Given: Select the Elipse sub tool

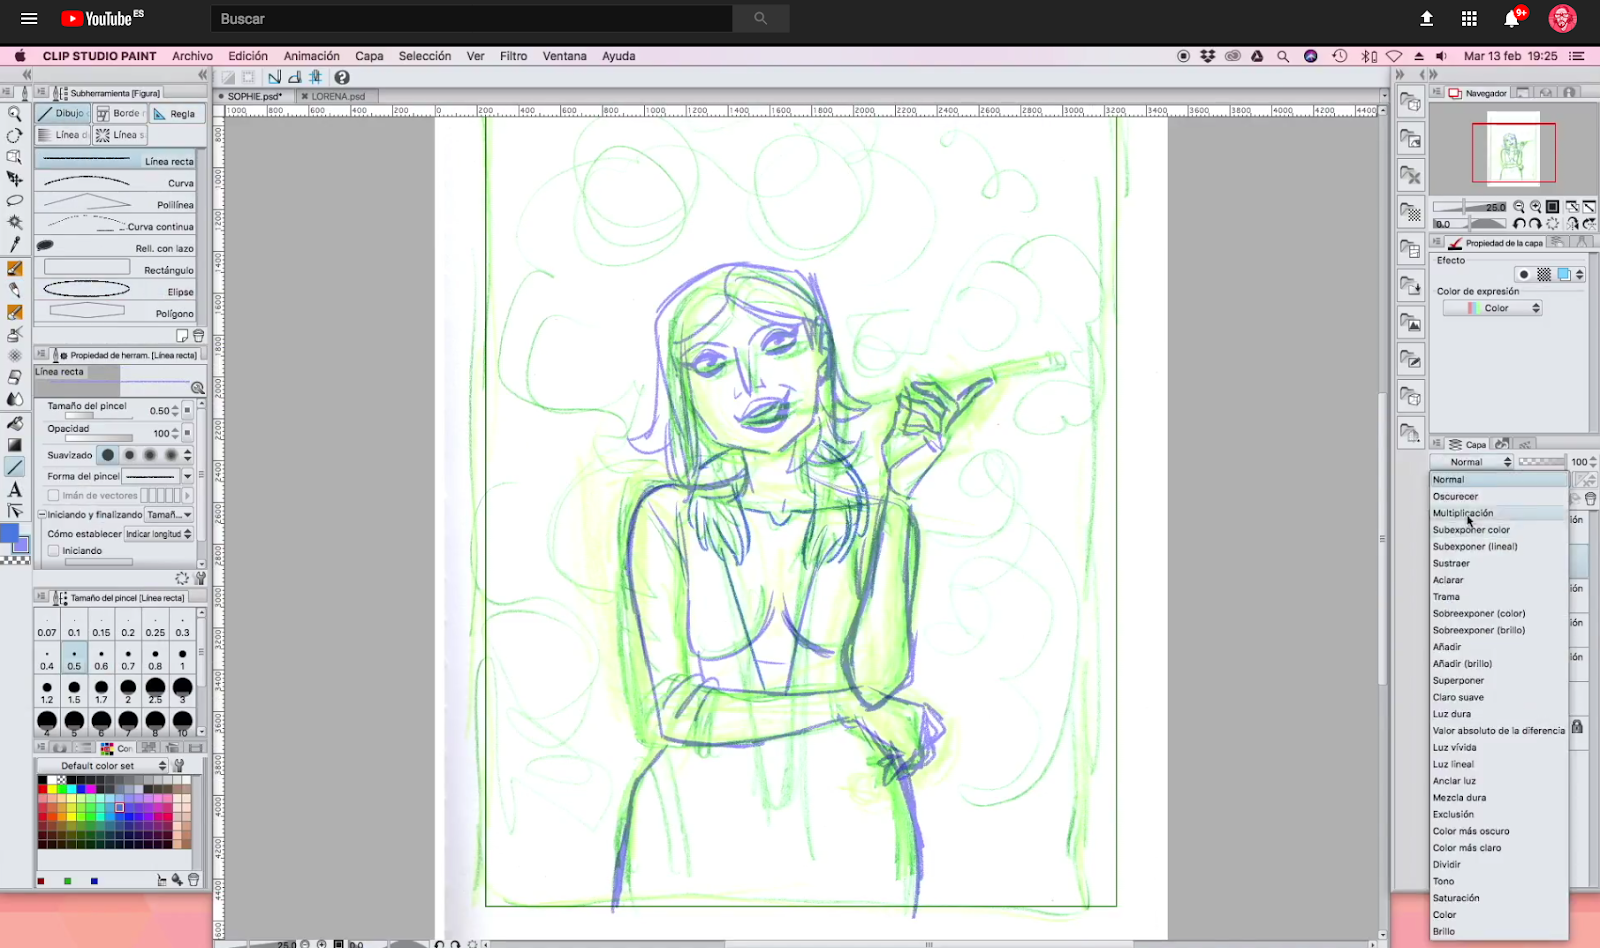Looking at the screenshot, I should coord(116,291).
